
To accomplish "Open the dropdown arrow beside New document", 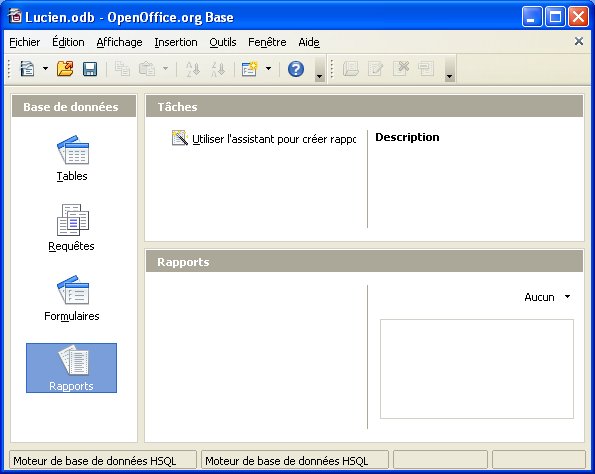I will (x=45, y=69).
